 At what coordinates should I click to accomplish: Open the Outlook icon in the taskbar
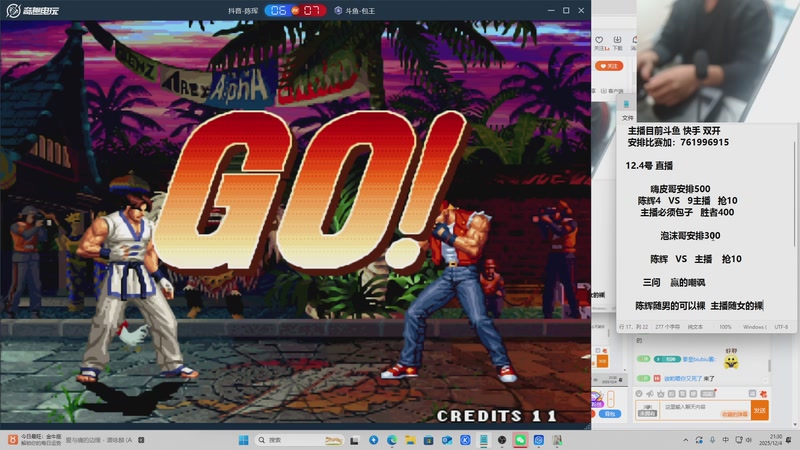point(447,440)
